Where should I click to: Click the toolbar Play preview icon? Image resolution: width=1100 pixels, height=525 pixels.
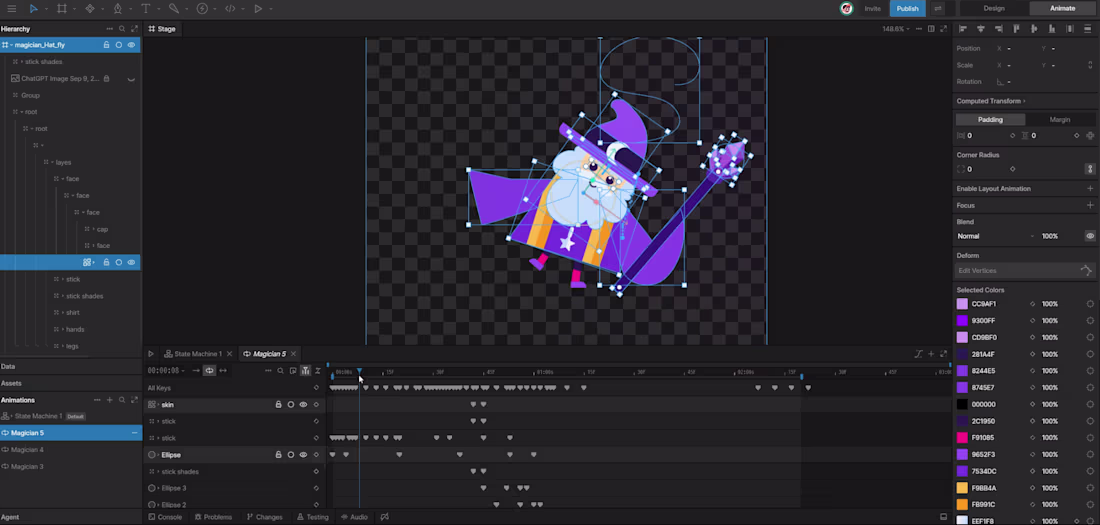[x=258, y=8]
